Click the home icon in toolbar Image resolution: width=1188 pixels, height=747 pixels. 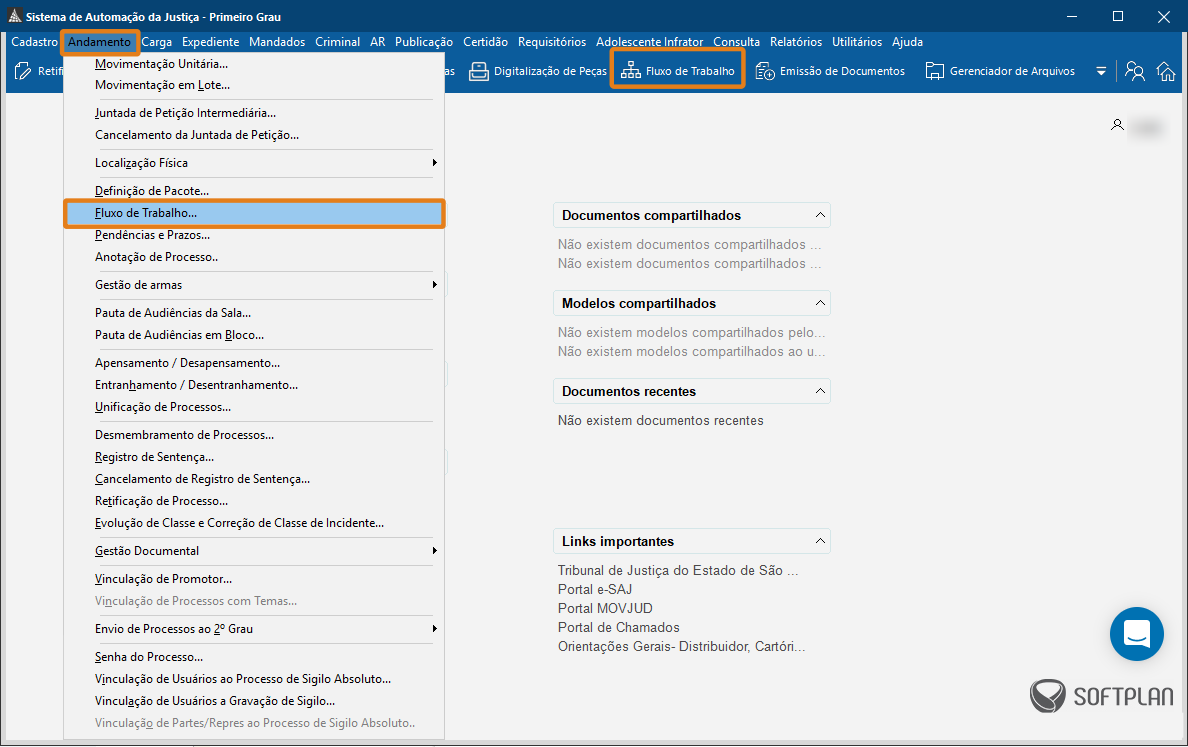click(1166, 71)
